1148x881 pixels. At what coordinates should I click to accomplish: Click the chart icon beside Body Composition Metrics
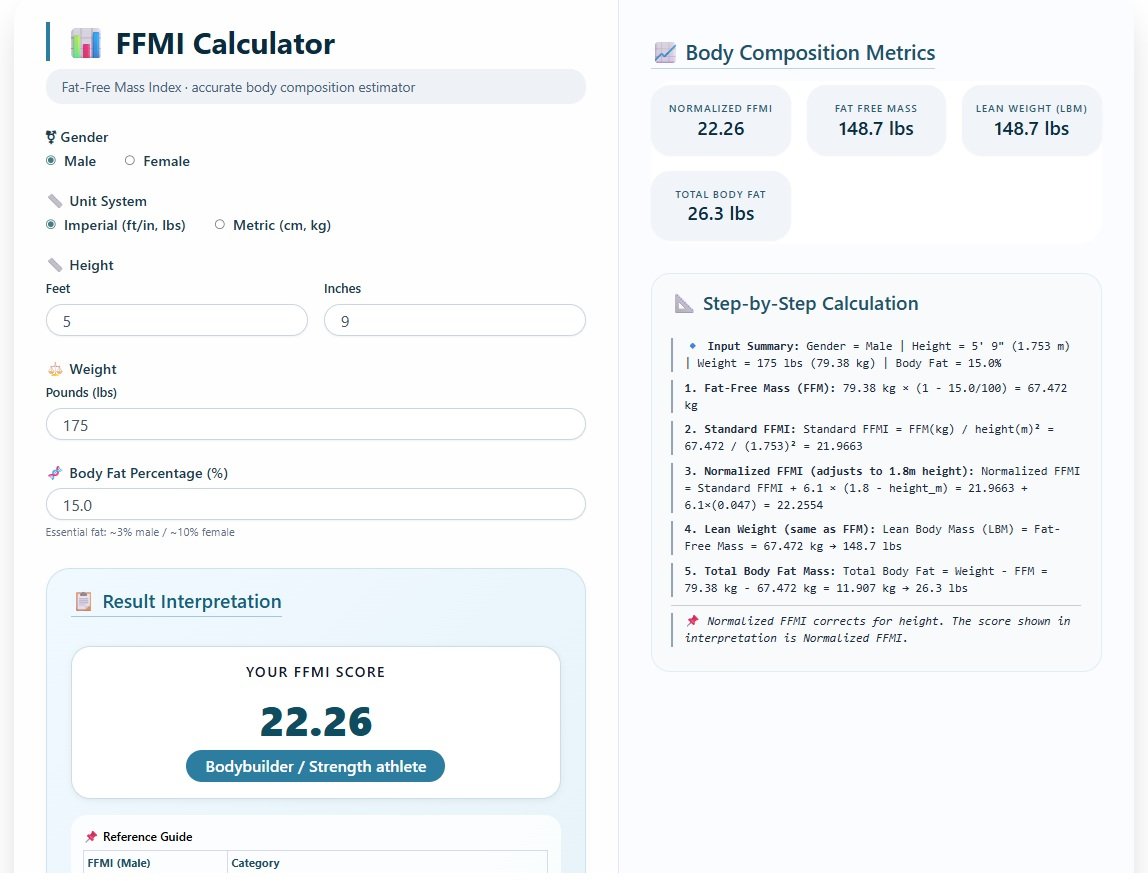[x=666, y=53]
